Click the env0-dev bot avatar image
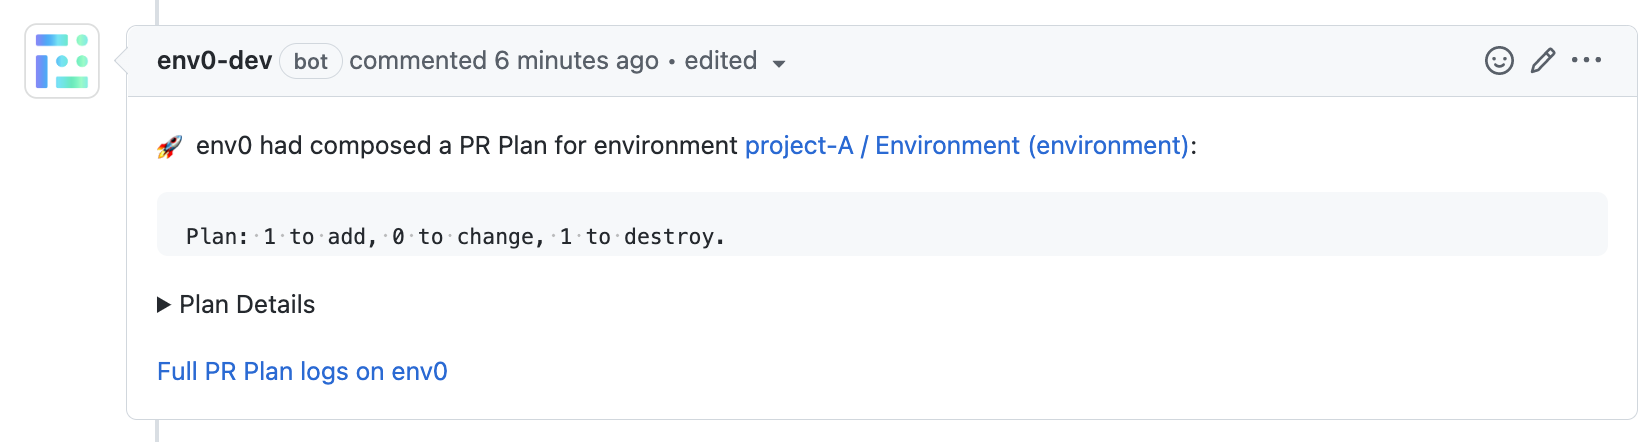 tap(62, 61)
